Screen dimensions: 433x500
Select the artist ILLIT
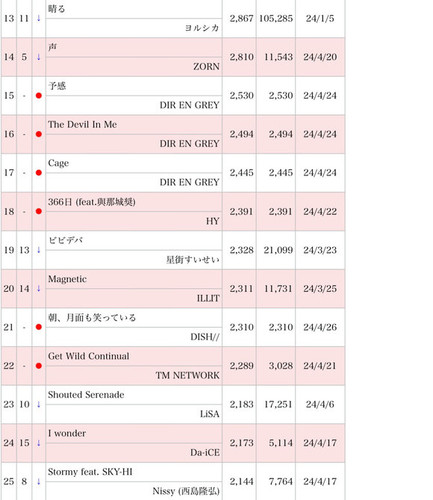[x=208, y=298]
